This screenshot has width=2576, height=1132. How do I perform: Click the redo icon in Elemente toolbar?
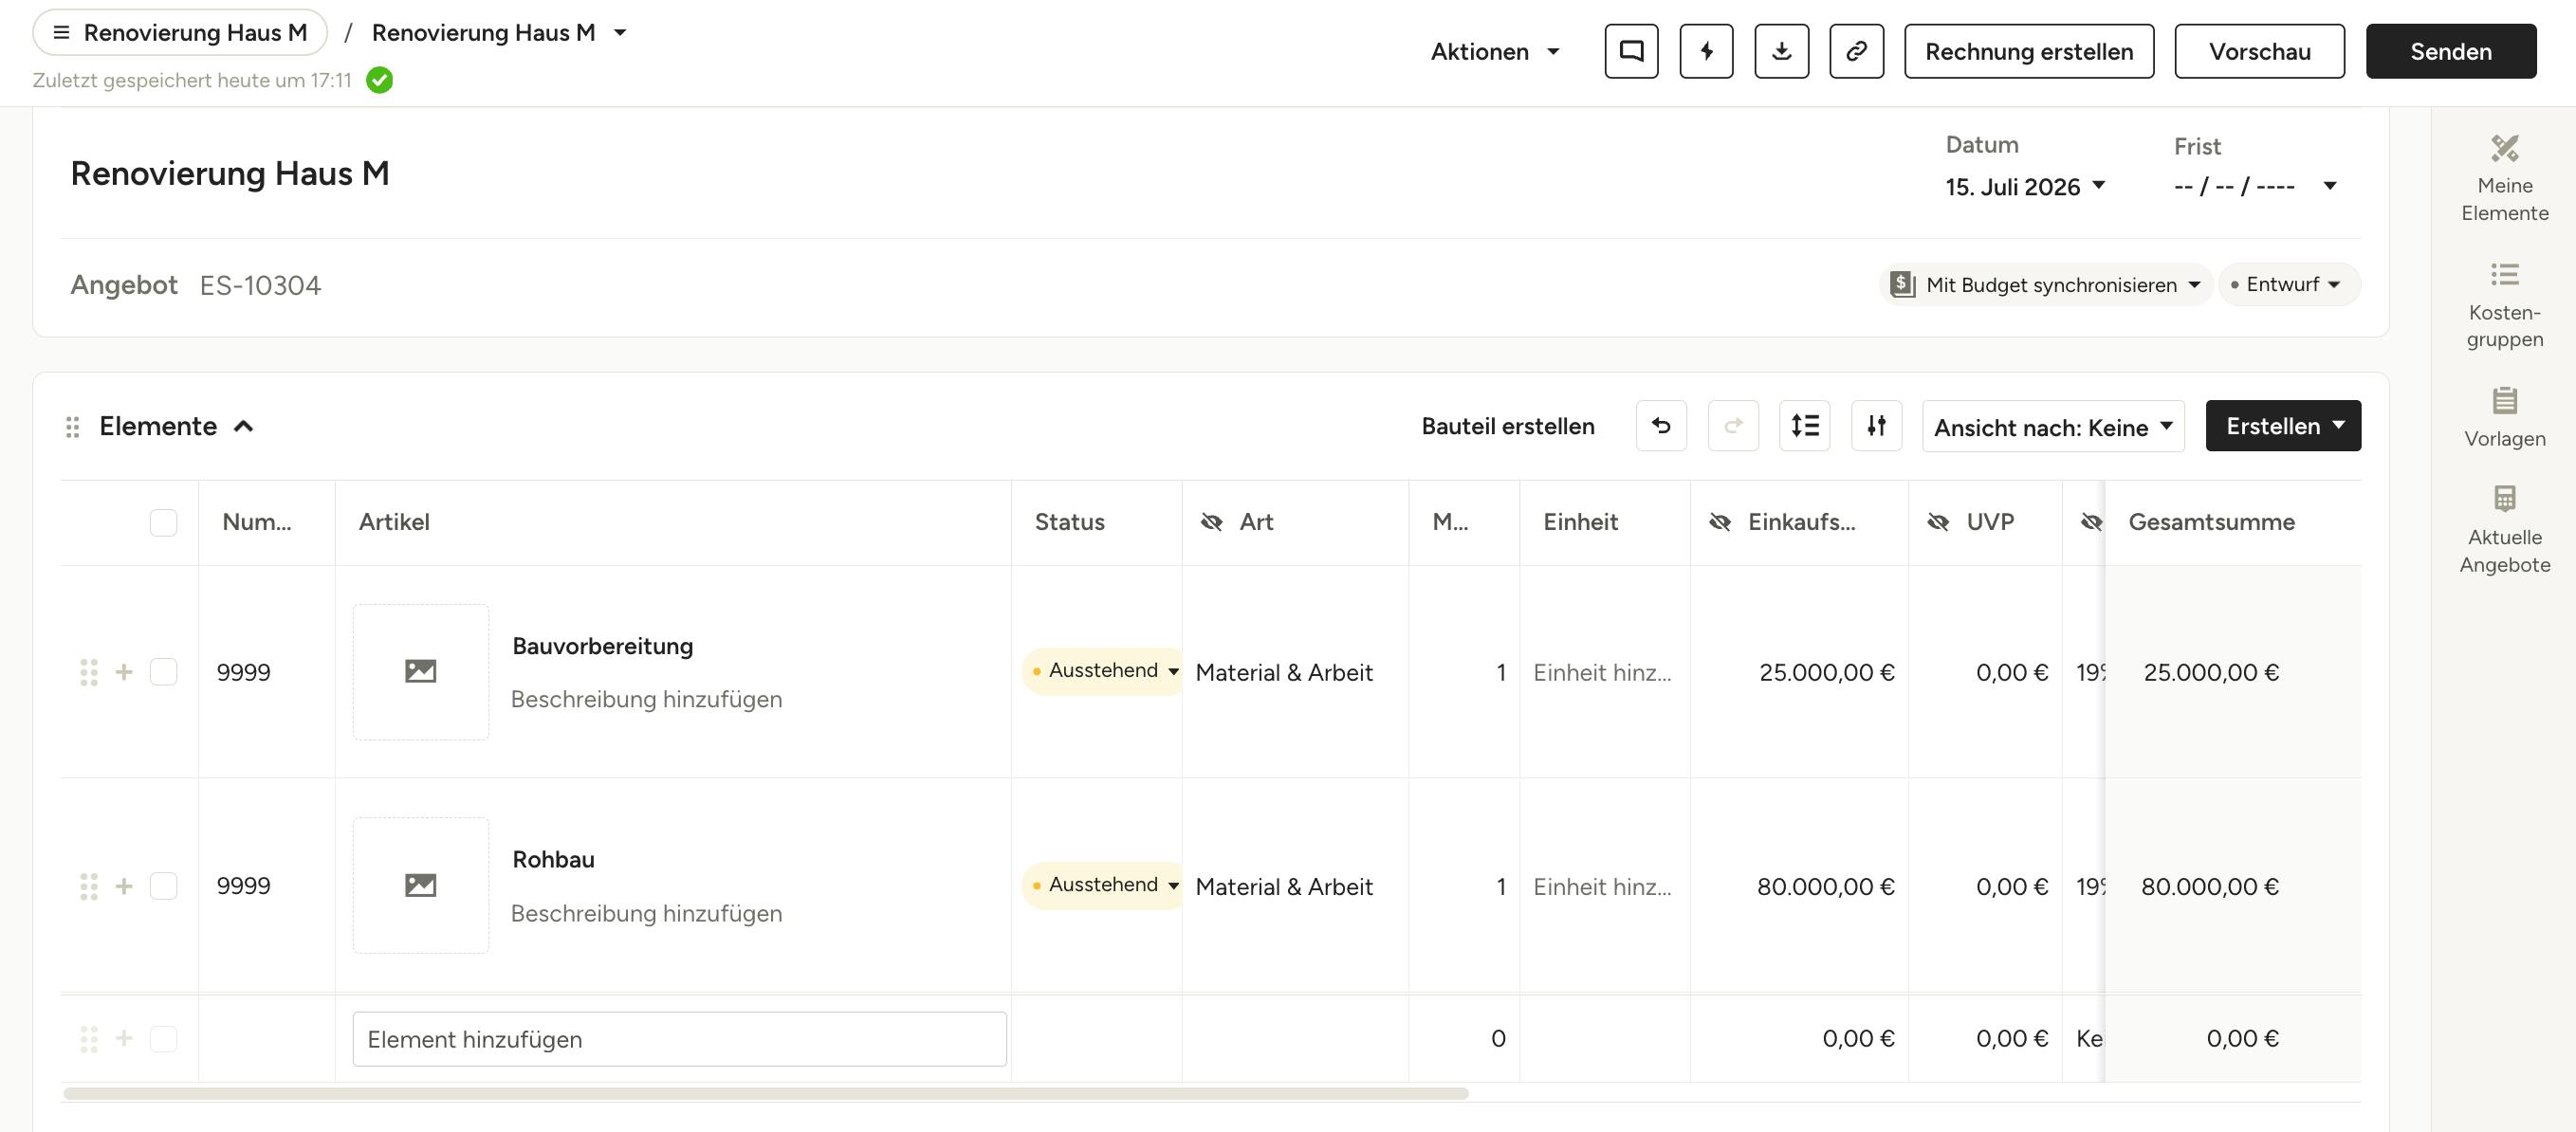pyautogui.click(x=1733, y=426)
